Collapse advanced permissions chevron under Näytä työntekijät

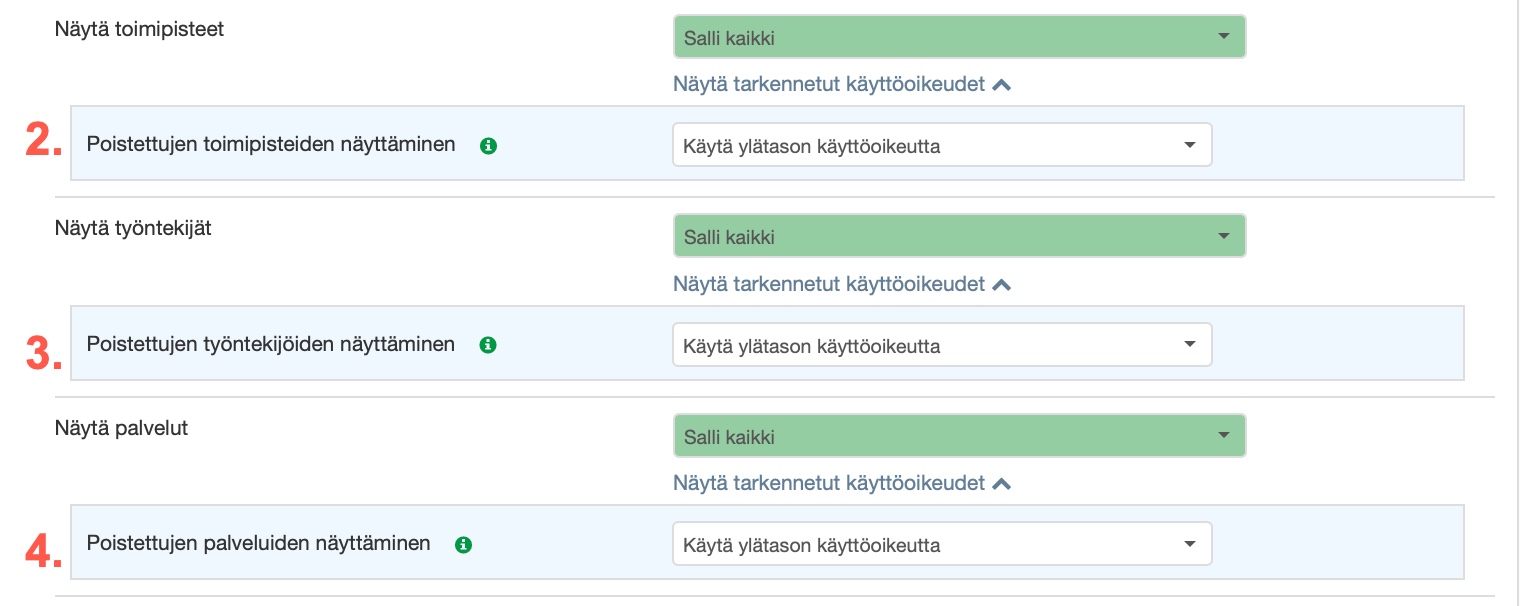click(1002, 285)
